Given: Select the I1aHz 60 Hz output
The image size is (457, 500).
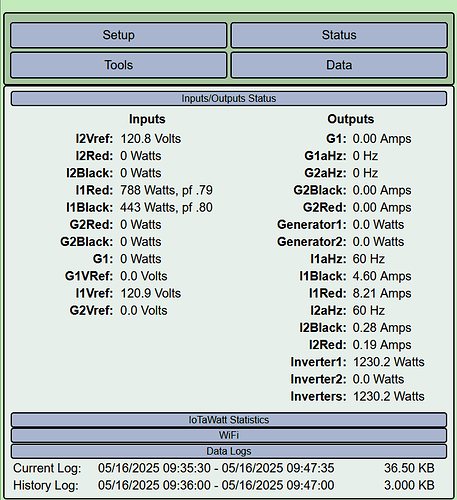Looking at the screenshot, I should [x=369, y=259].
